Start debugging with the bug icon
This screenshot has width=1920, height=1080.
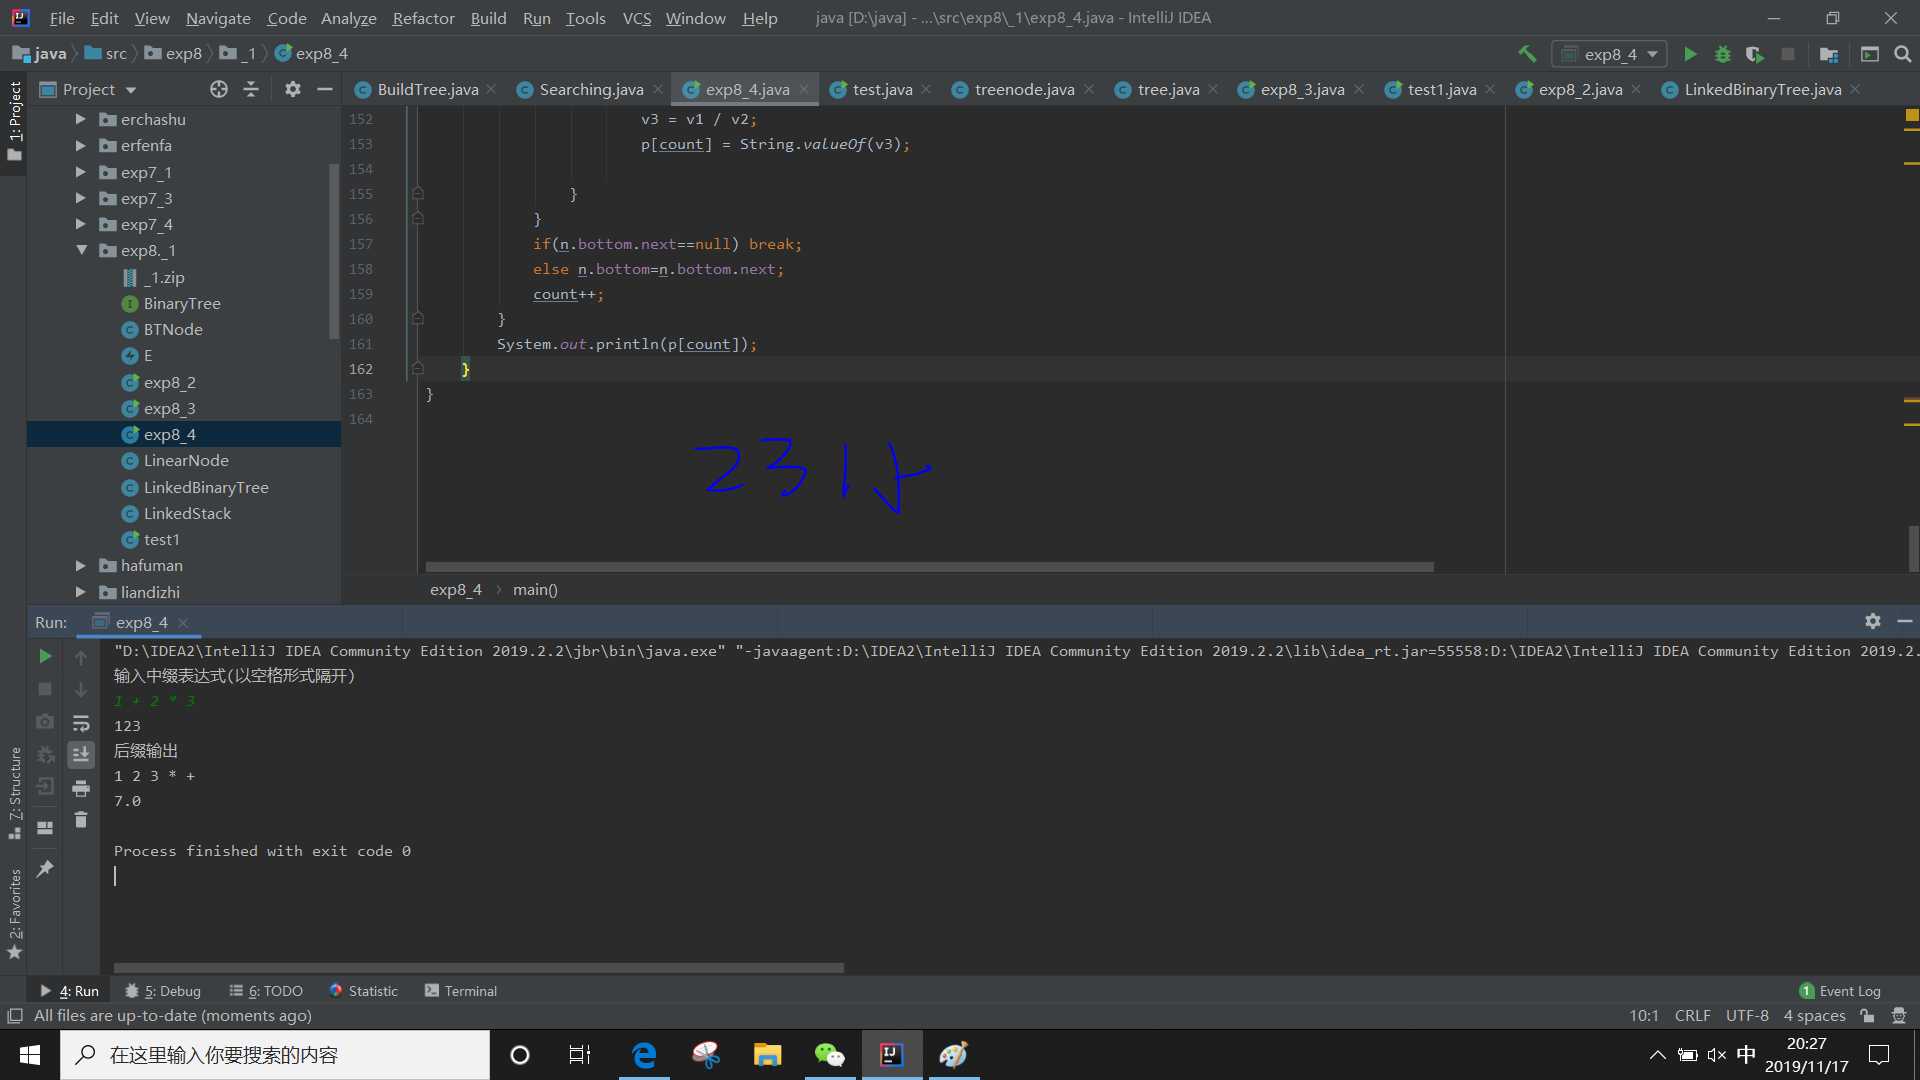pos(1722,54)
